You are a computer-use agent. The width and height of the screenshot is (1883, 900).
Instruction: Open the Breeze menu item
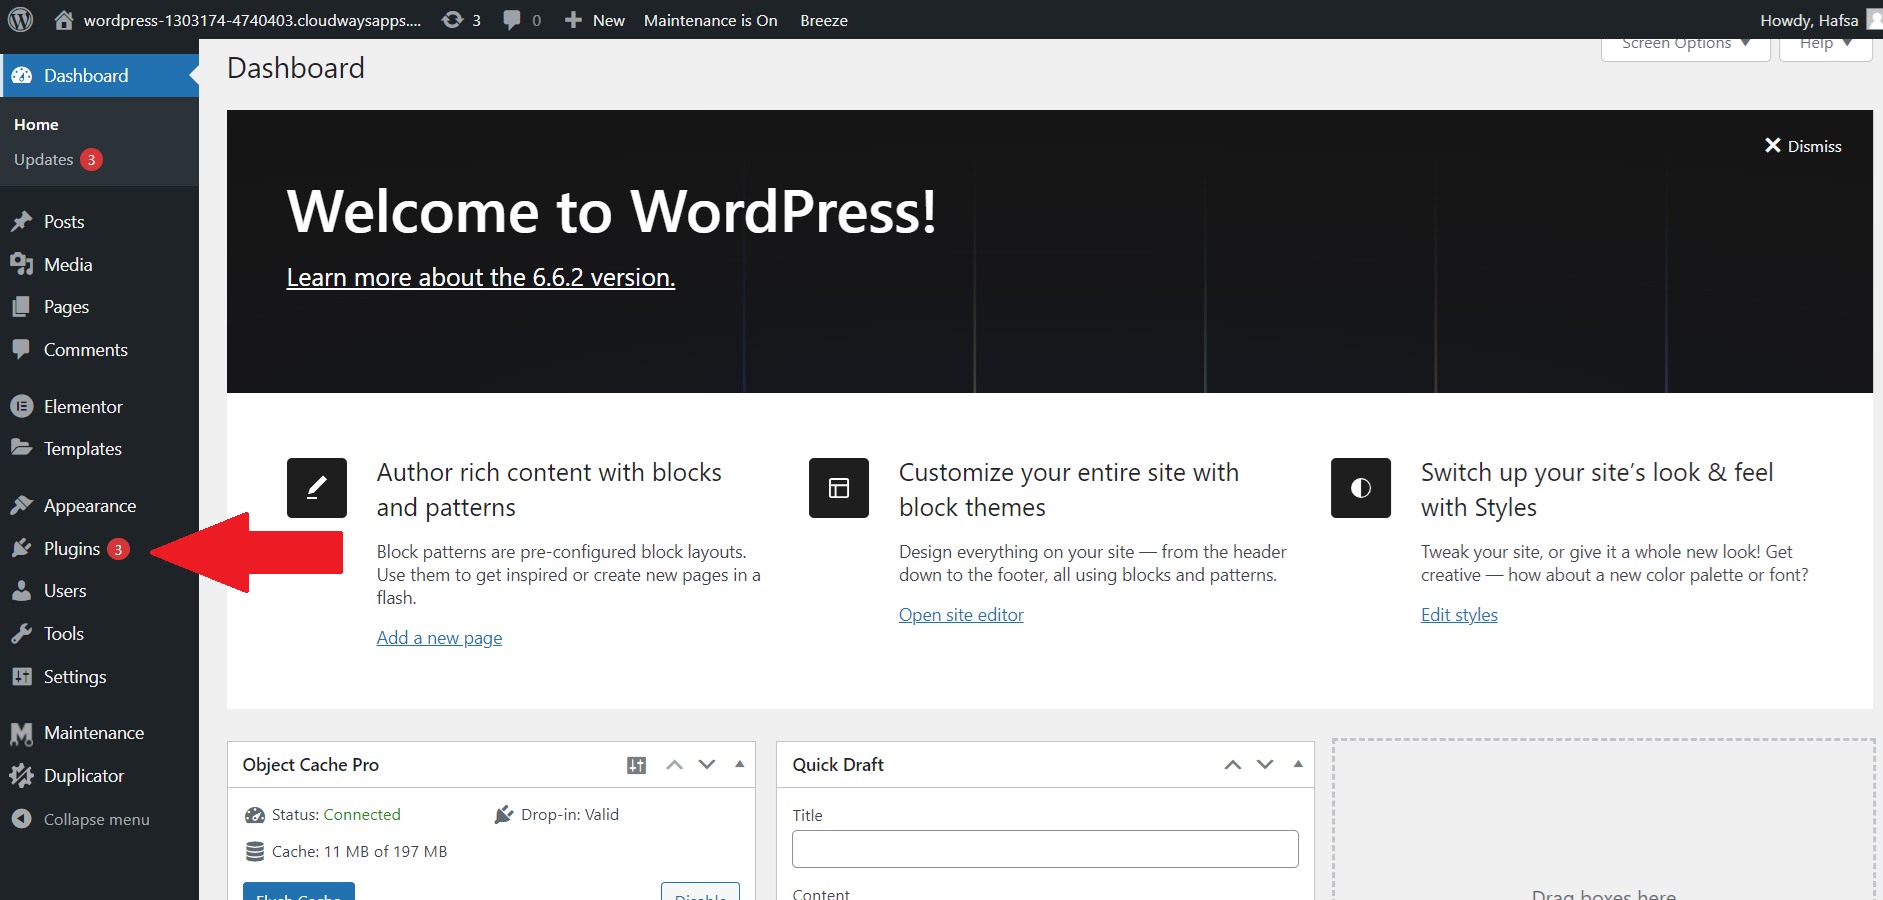pyautogui.click(x=823, y=20)
